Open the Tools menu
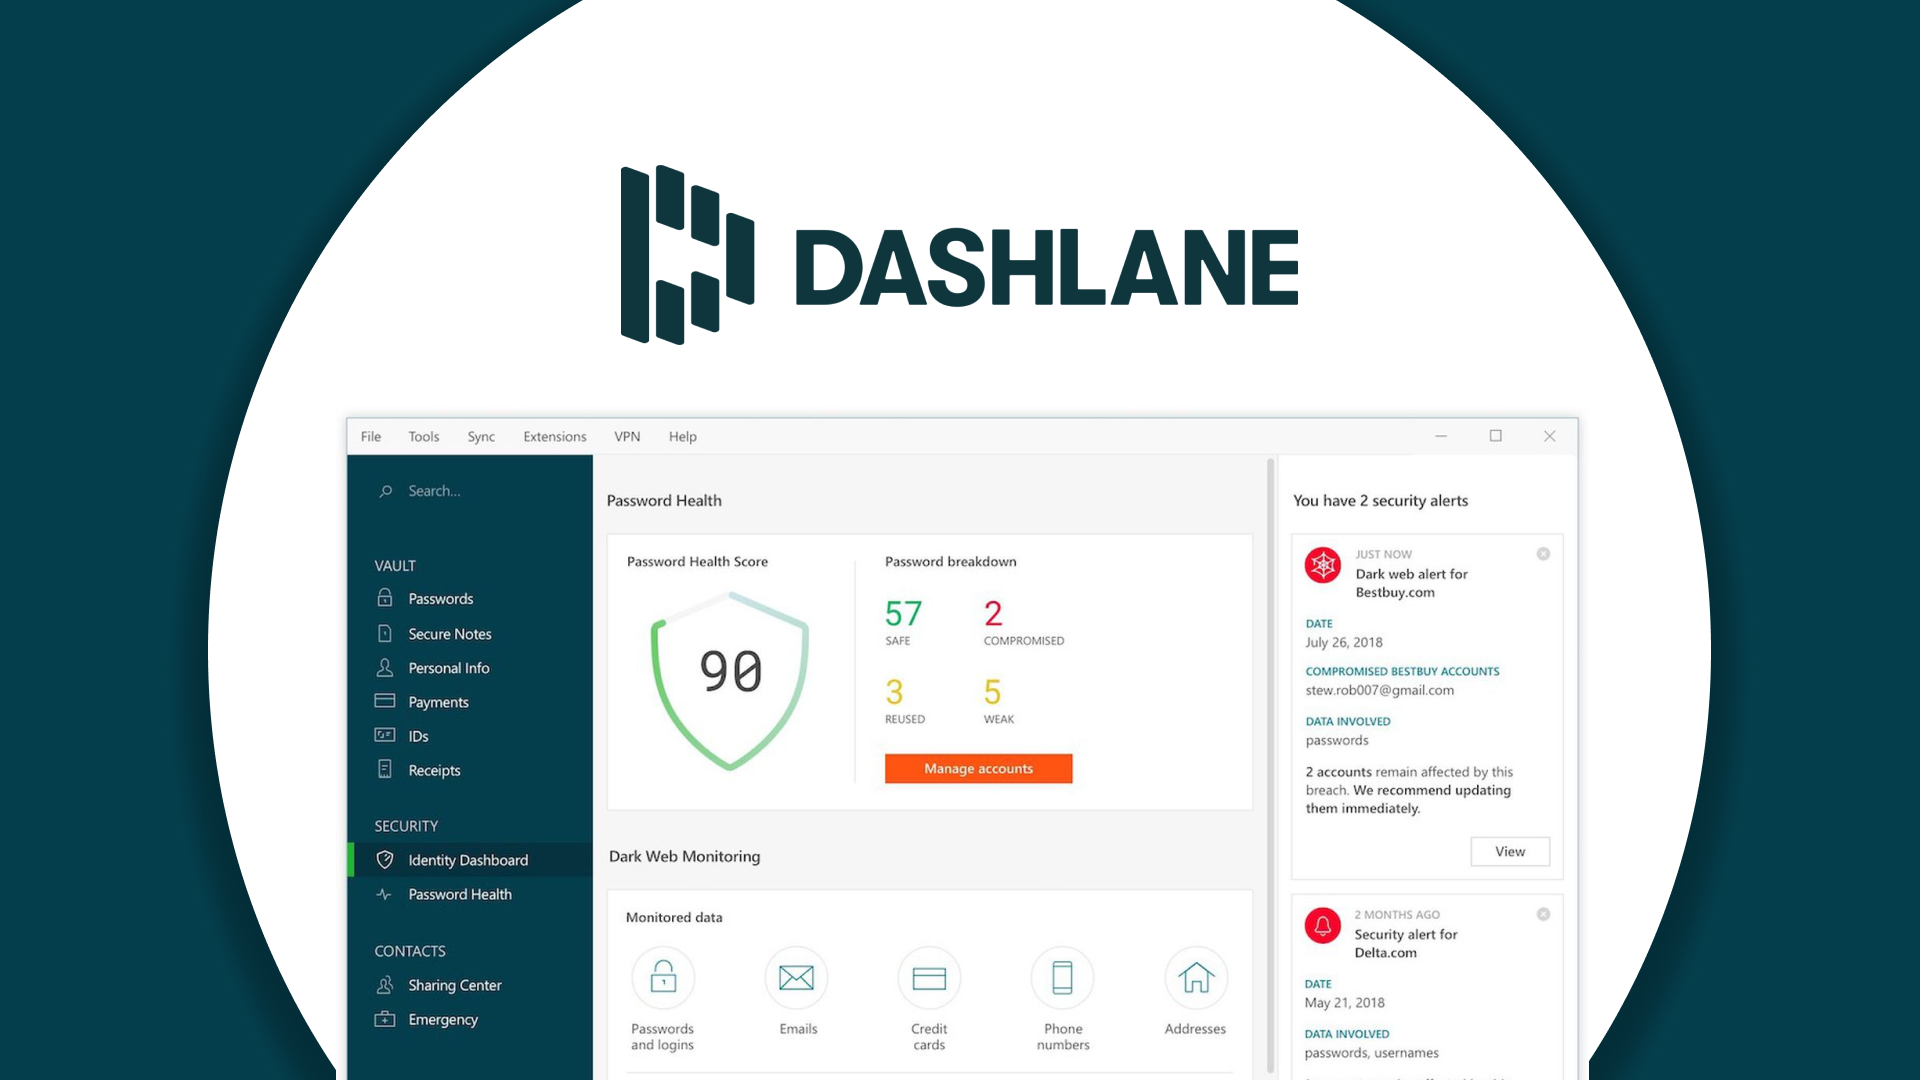This screenshot has width=1920, height=1080. coord(422,435)
